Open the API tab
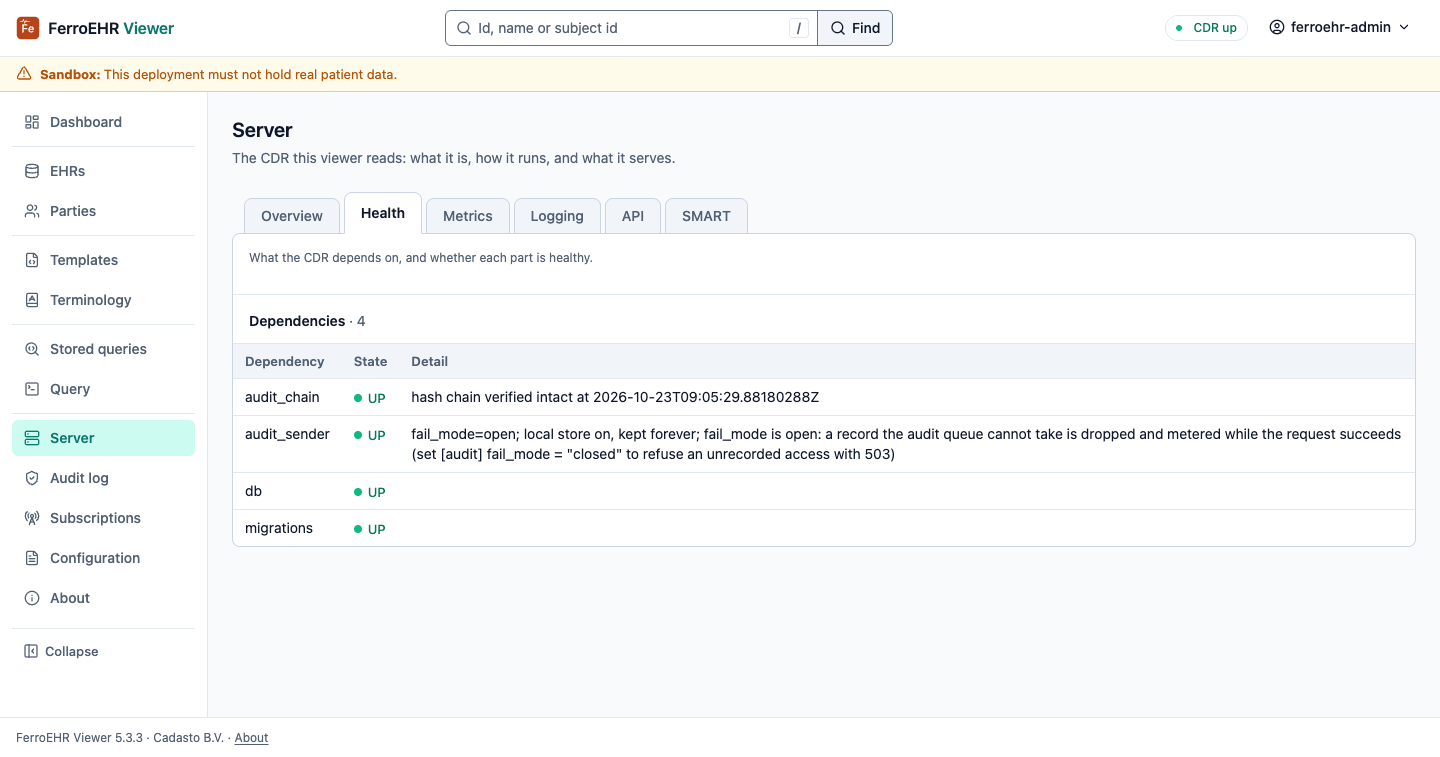This screenshot has height=757, width=1440. (x=633, y=216)
